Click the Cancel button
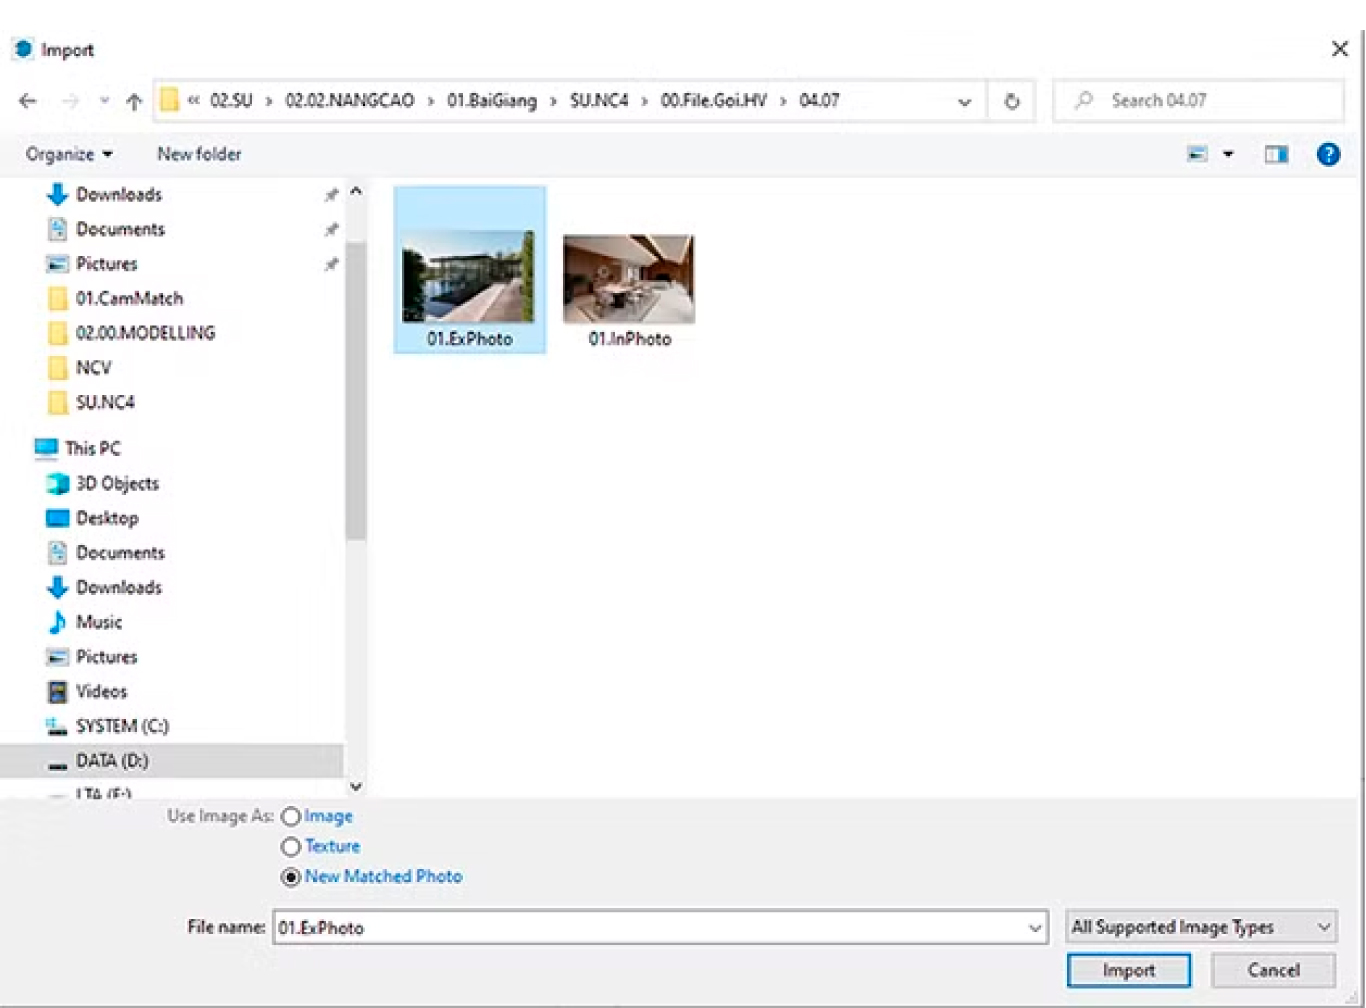Image resolution: width=1366 pixels, height=1008 pixels. click(1273, 970)
